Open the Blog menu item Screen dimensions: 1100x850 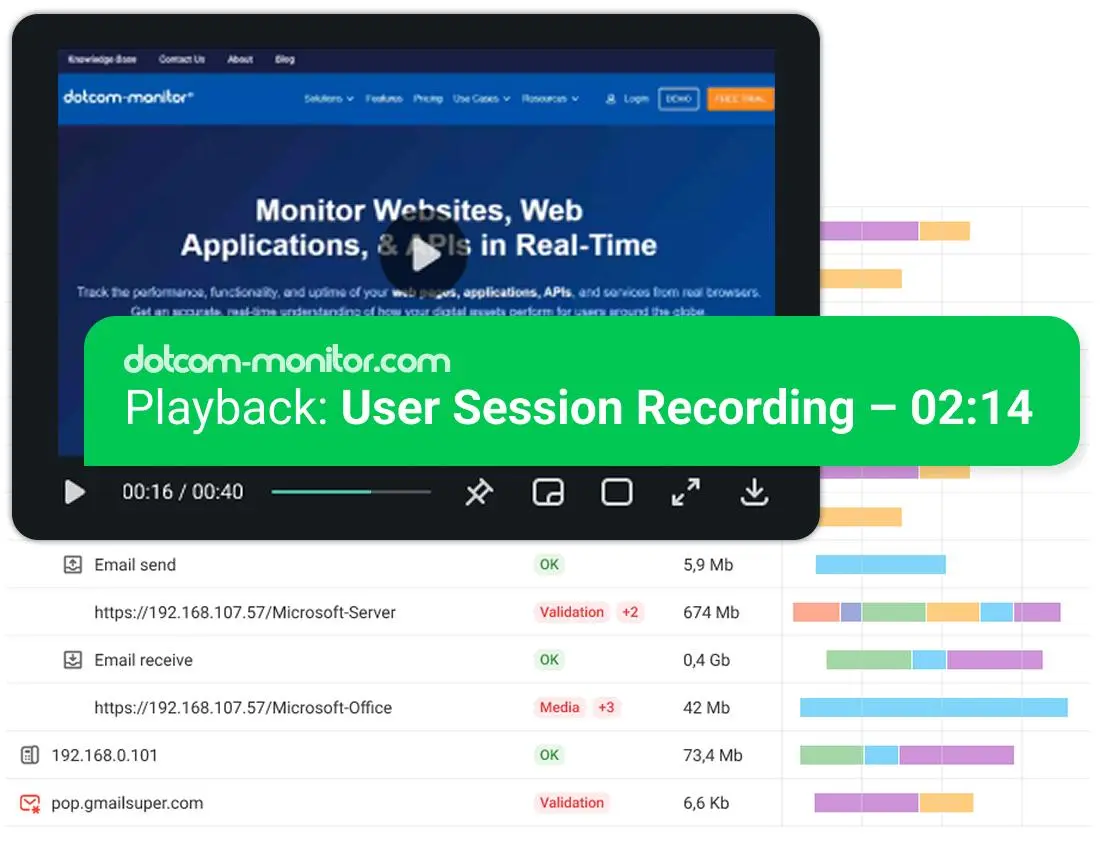coord(285,60)
